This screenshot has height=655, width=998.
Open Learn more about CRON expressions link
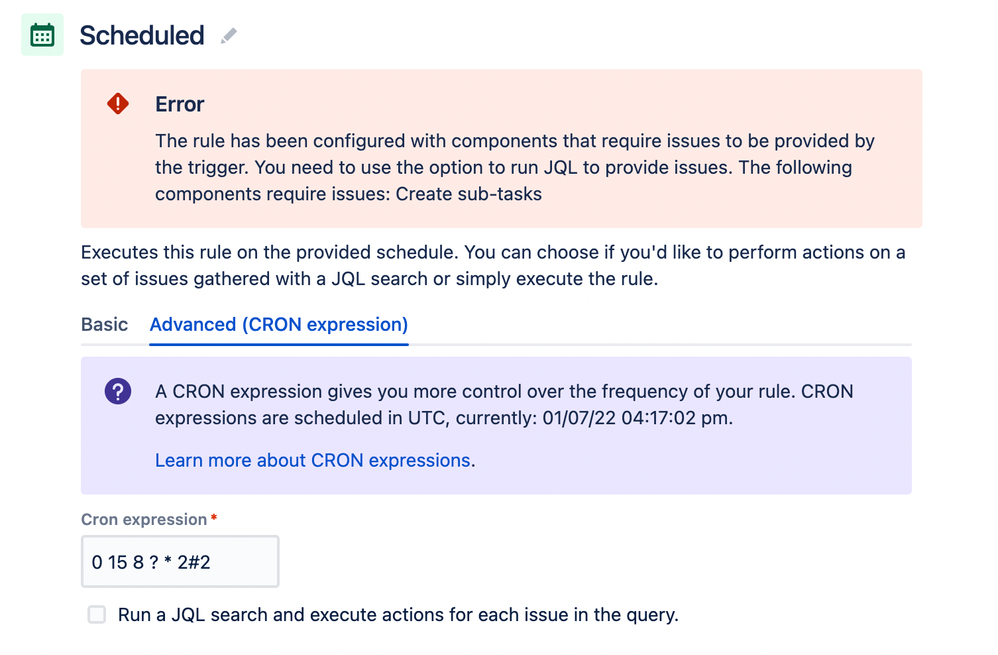tap(313, 460)
